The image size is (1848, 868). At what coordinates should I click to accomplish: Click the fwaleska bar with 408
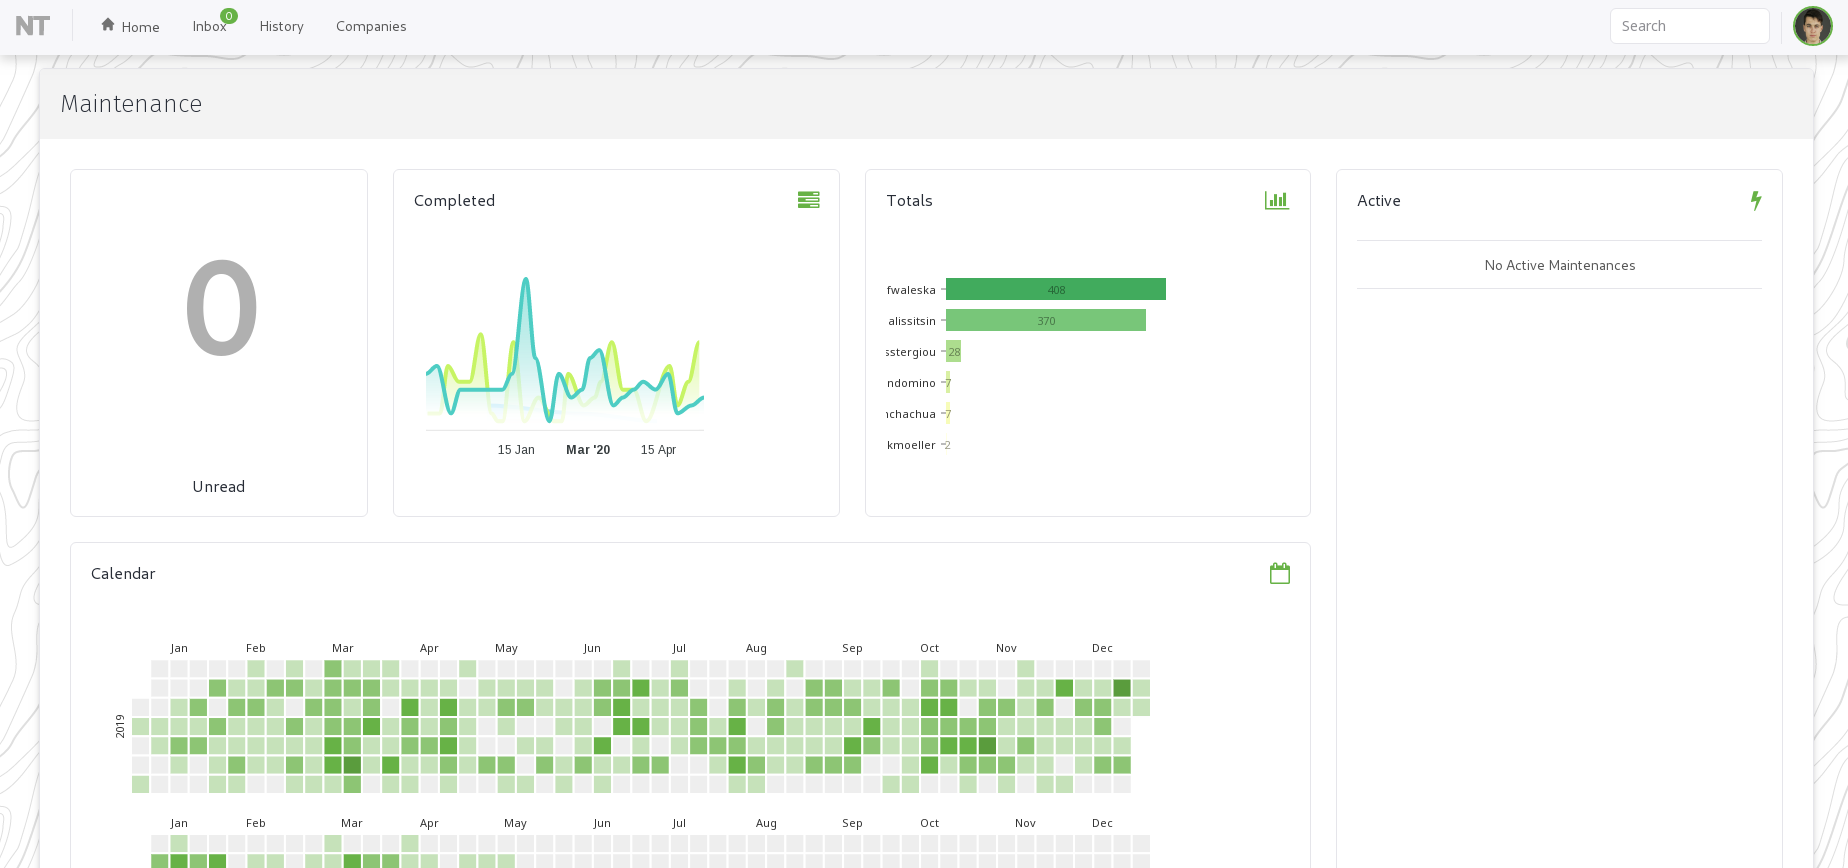point(1056,289)
